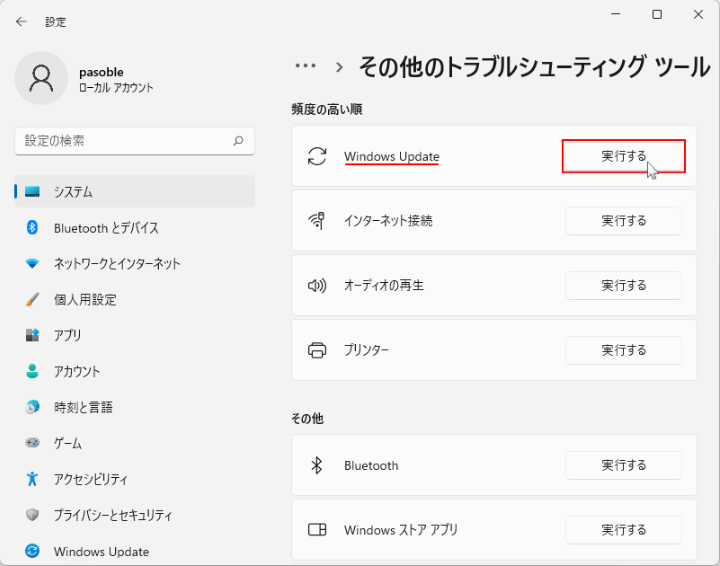Open 時刻と言語 settings
The image size is (720, 566).
point(83,408)
